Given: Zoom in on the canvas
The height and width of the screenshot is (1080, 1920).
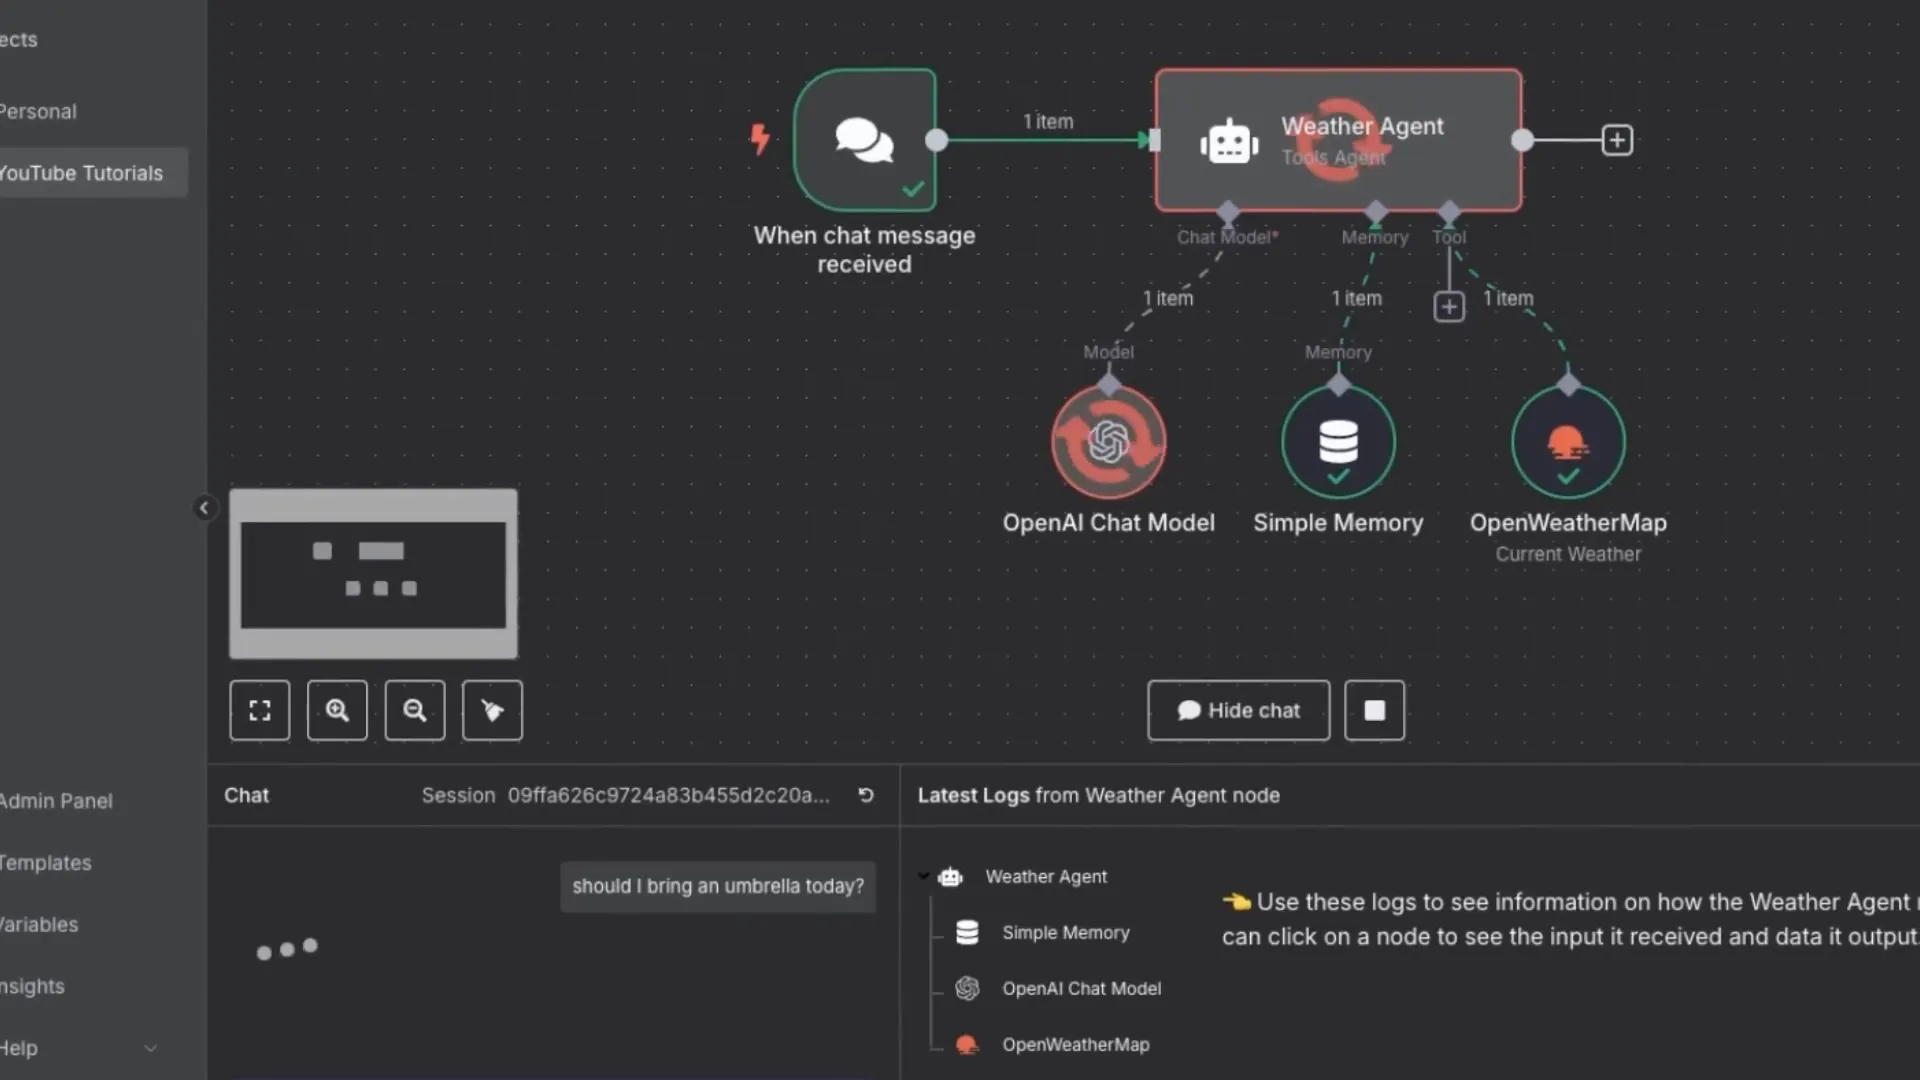Looking at the screenshot, I should coord(337,710).
